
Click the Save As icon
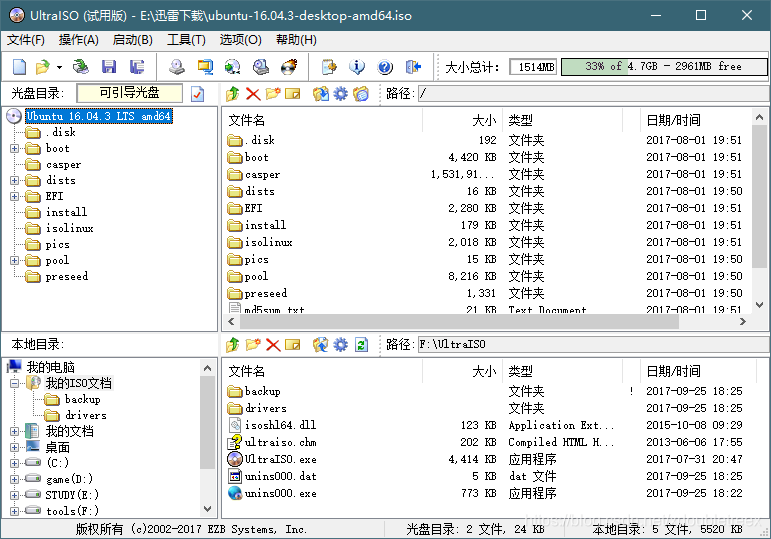click(x=137, y=66)
